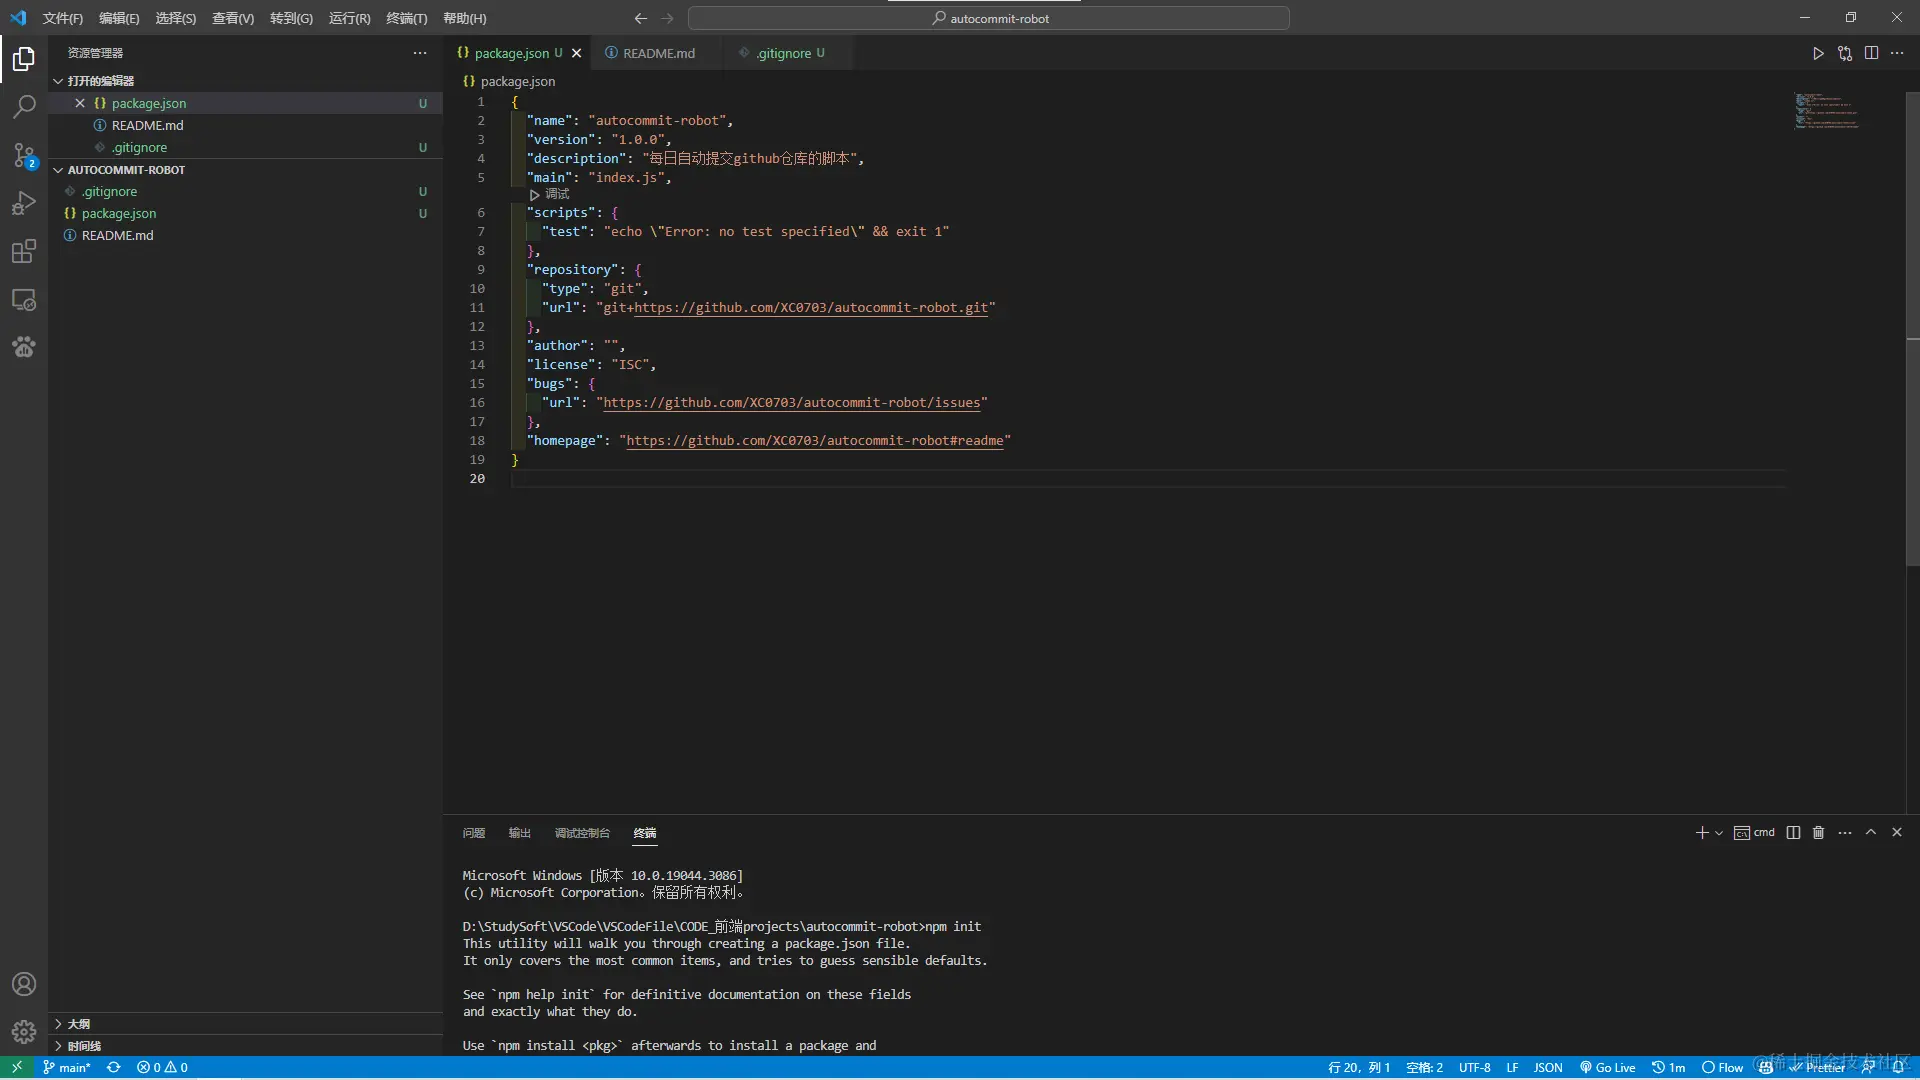The height and width of the screenshot is (1080, 1920).
Task: Toggle Go Live server in status bar
Action: tap(1607, 1067)
